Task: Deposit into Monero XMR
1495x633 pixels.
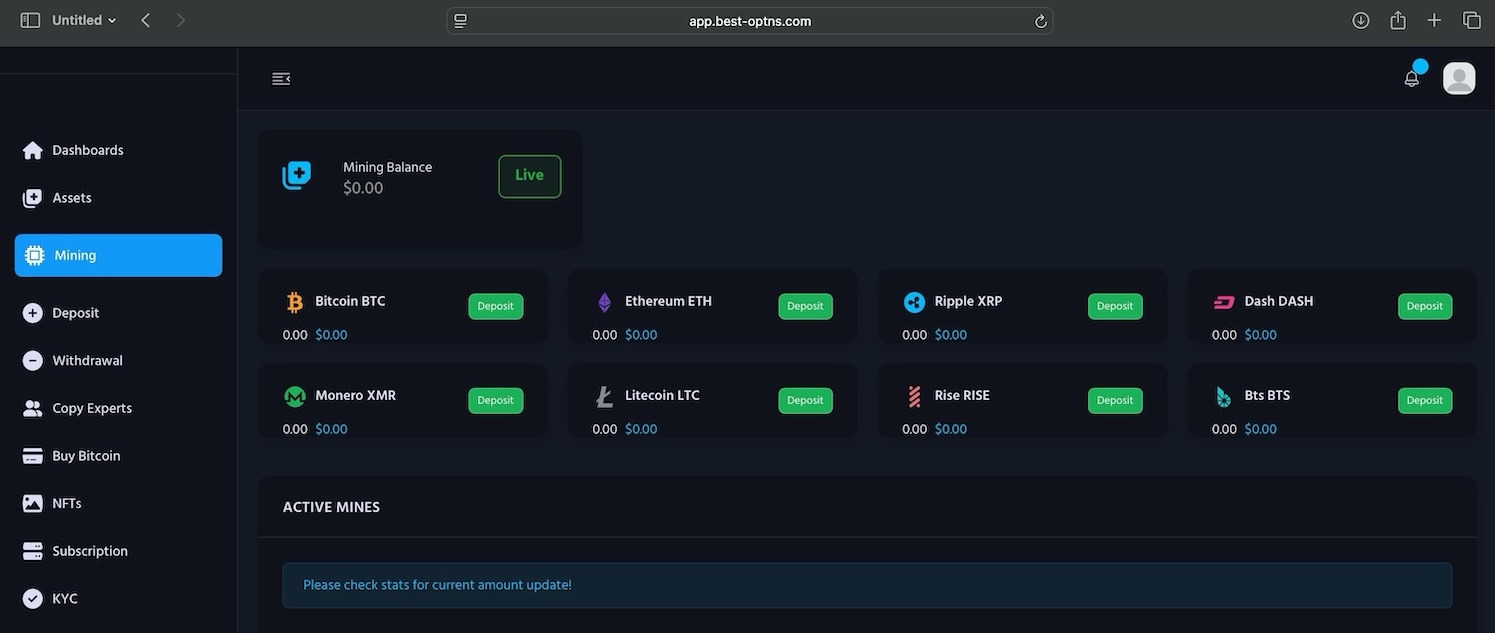Action: [x=496, y=400]
